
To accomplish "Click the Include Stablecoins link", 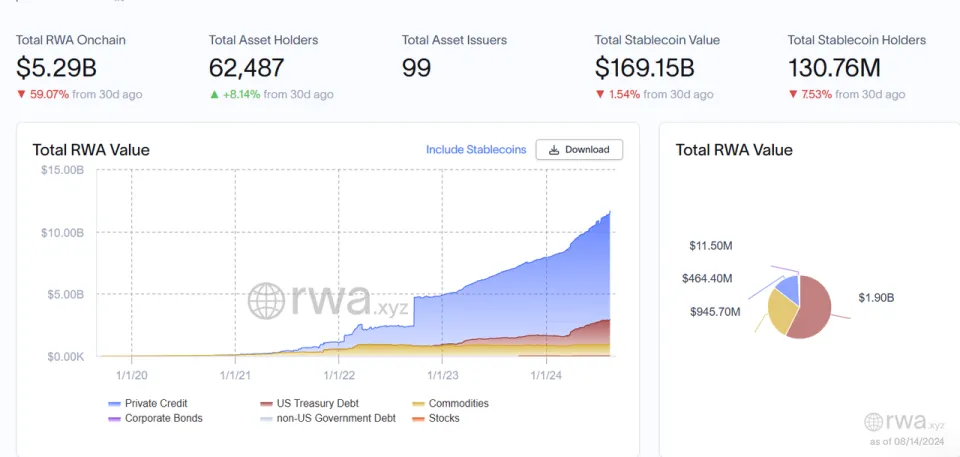I will pyautogui.click(x=476, y=150).
